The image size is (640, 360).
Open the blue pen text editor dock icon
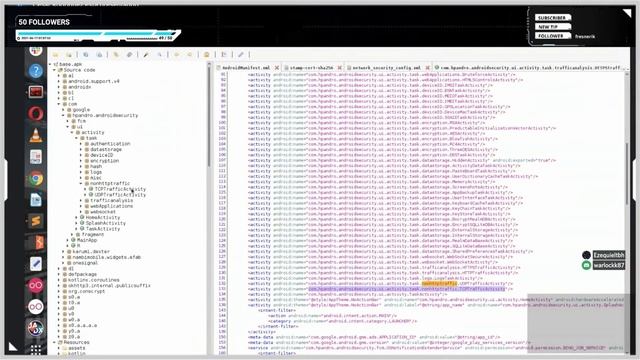36,264
